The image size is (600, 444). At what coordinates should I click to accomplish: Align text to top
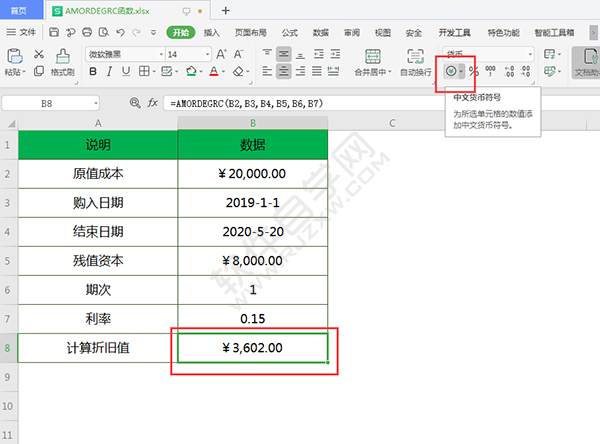tap(267, 54)
